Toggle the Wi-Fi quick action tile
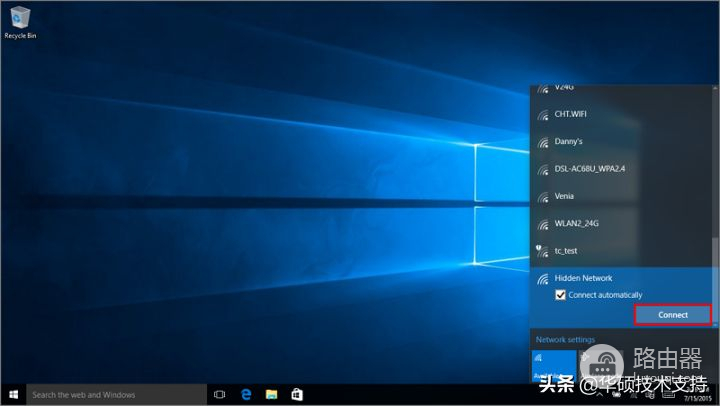The width and height of the screenshot is (720, 406). click(x=555, y=365)
